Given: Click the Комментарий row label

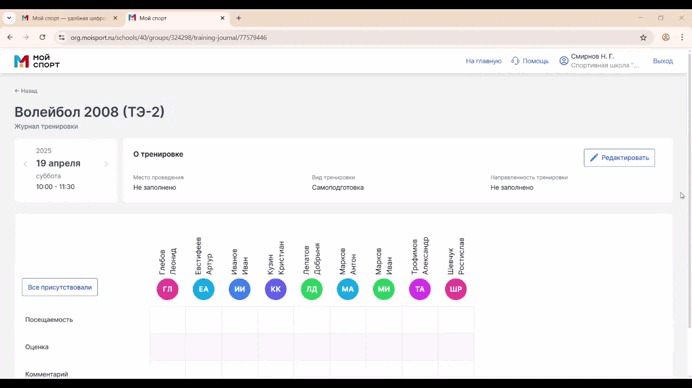Looking at the screenshot, I should point(46,374).
